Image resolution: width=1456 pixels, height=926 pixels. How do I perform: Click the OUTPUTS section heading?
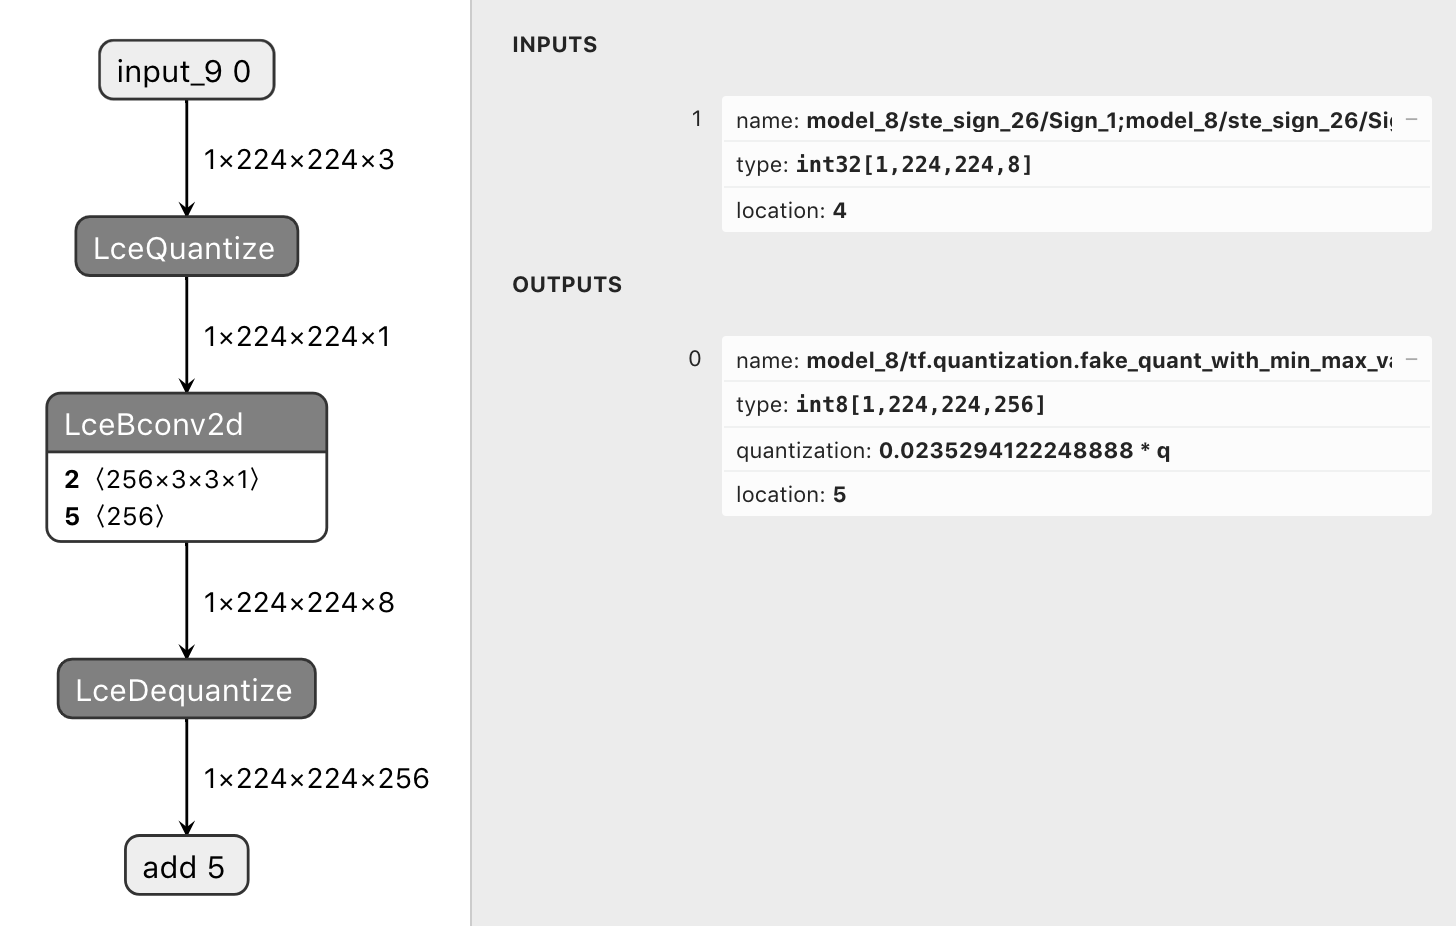pos(567,284)
